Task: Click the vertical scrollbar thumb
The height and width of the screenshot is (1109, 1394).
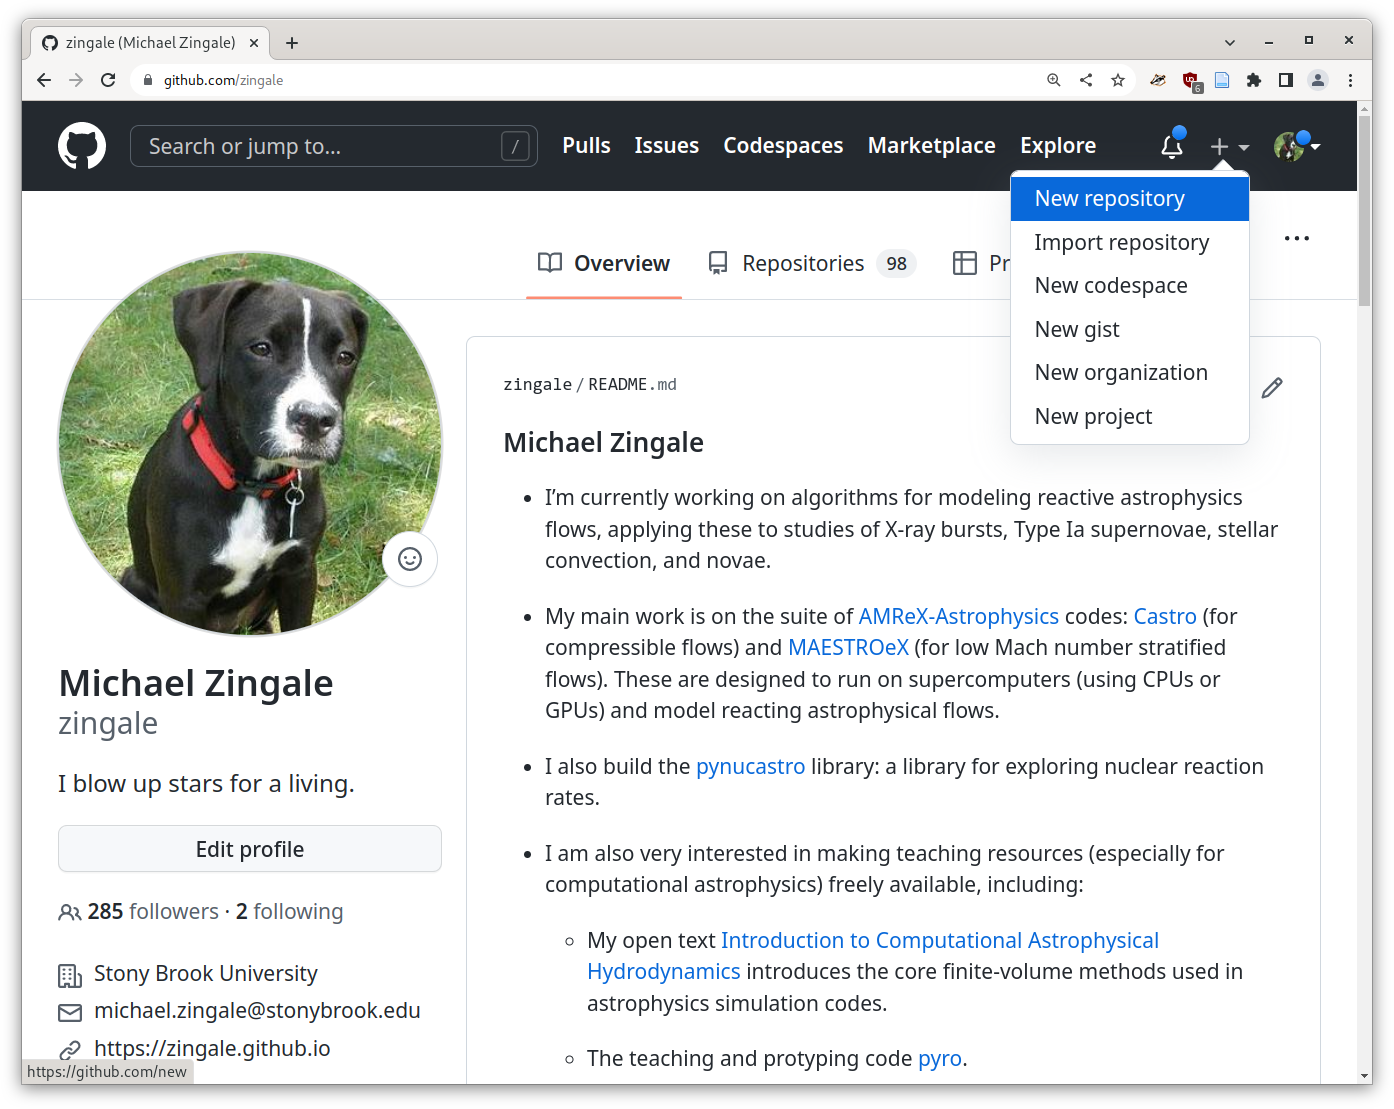Action: pyautogui.click(x=1365, y=210)
